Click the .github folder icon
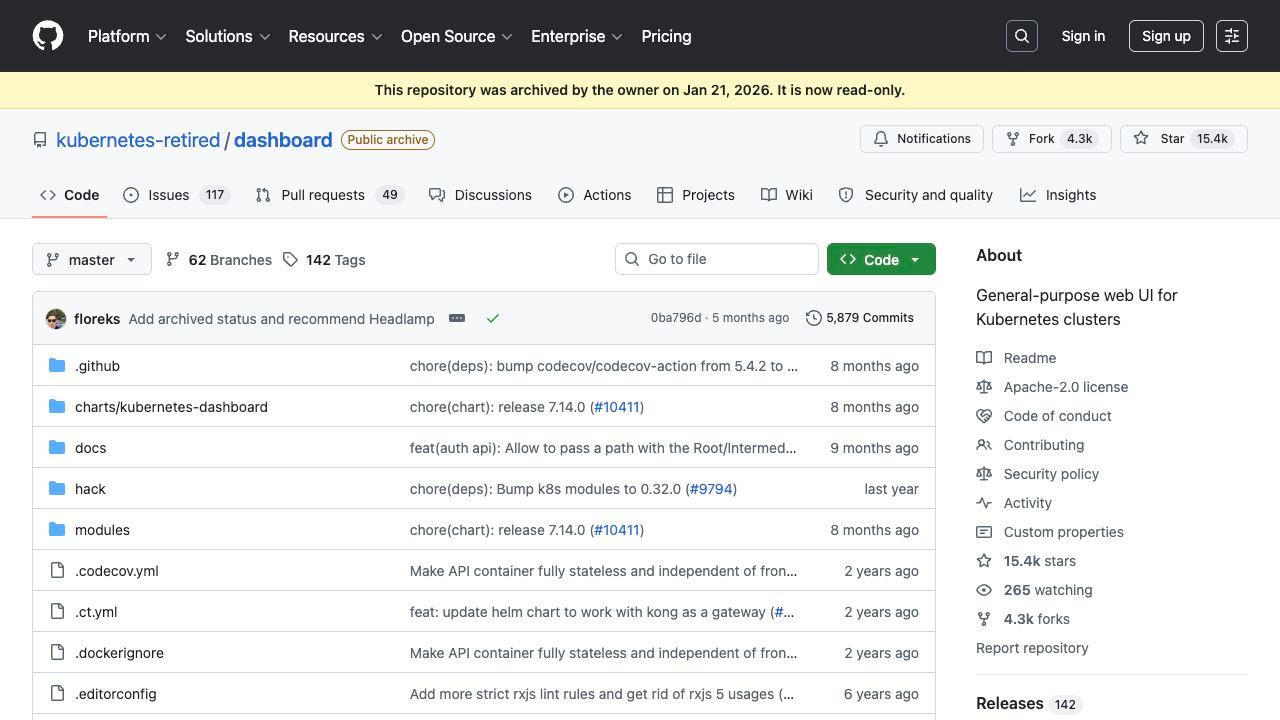Screen dimensions: 1280x720 57,366
